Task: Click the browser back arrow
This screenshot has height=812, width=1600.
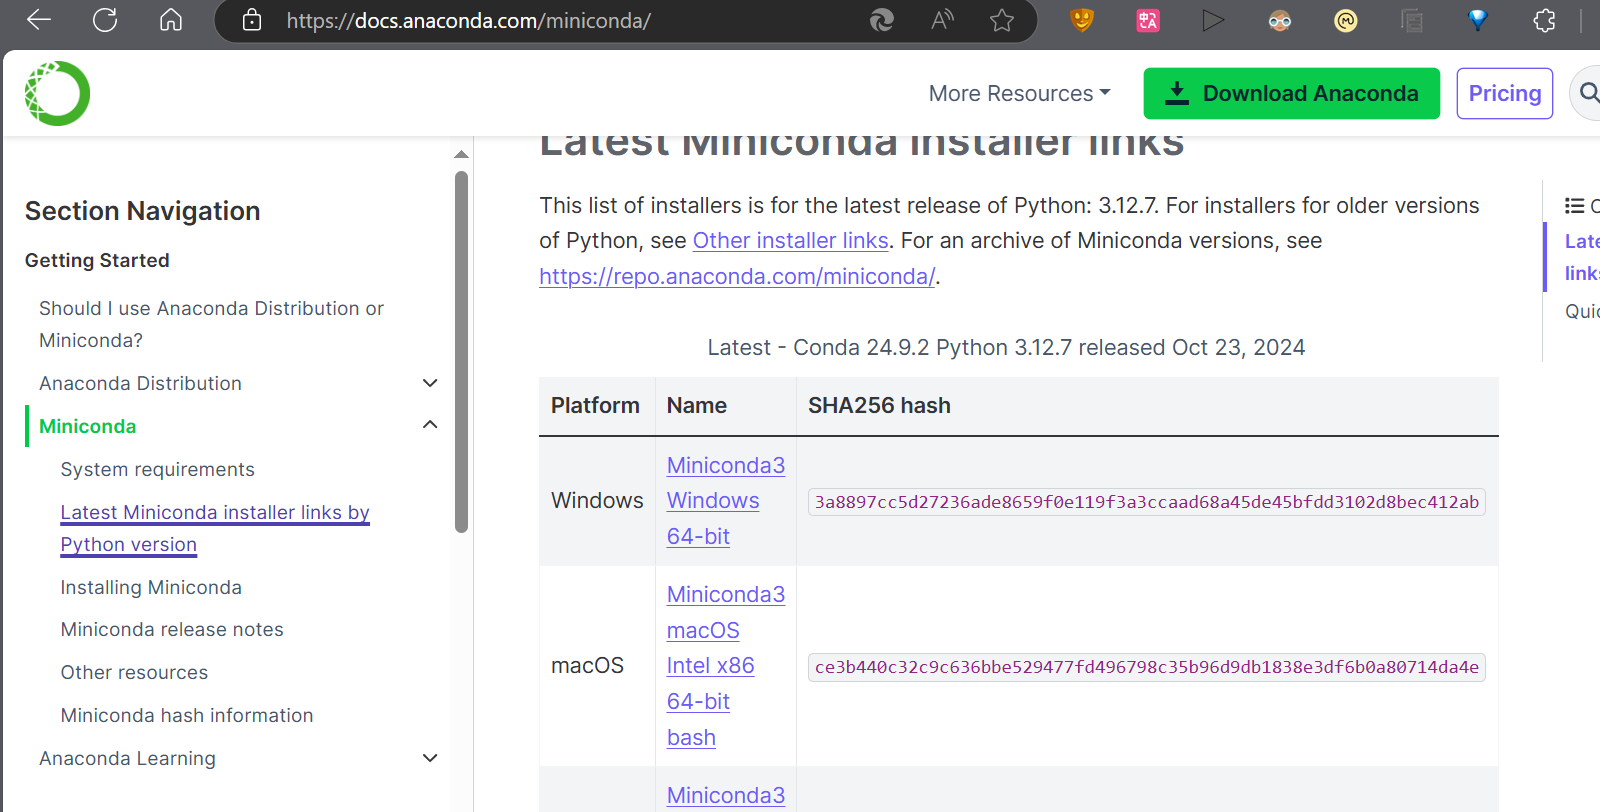Action: click(x=39, y=20)
